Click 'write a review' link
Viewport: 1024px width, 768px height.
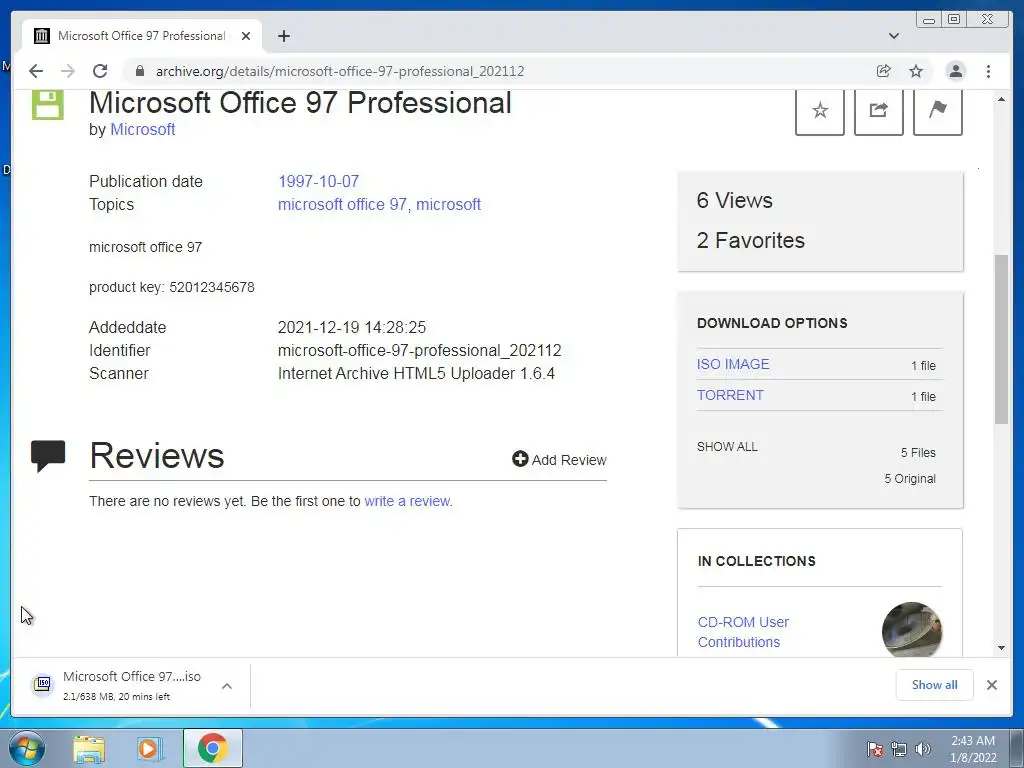pyautogui.click(x=407, y=501)
